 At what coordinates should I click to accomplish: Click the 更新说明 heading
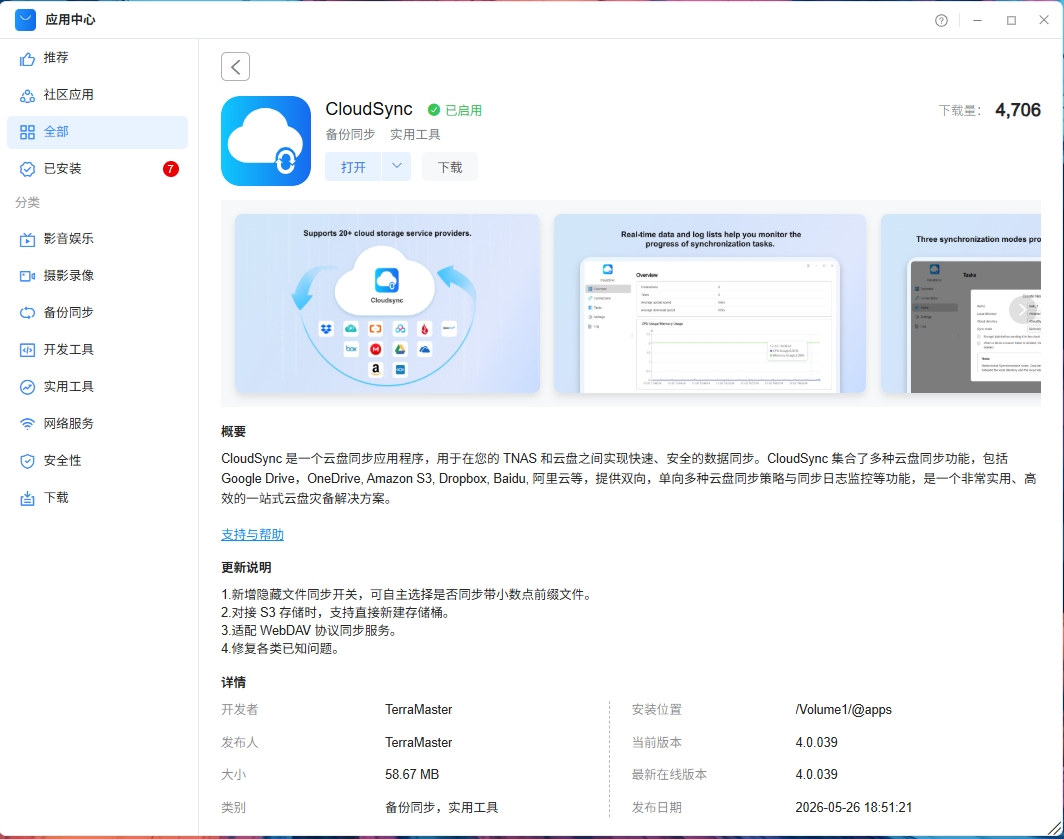[x=246, y=567]
